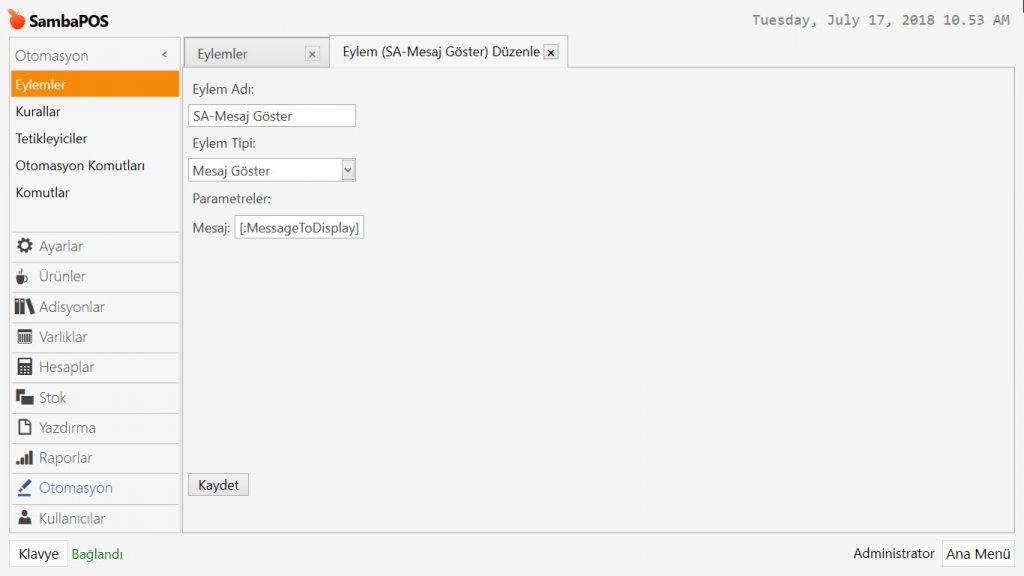Click the Mesaj parameter input field
The width and height of the screenshot is (1024, 576).
tap(299, 228)
